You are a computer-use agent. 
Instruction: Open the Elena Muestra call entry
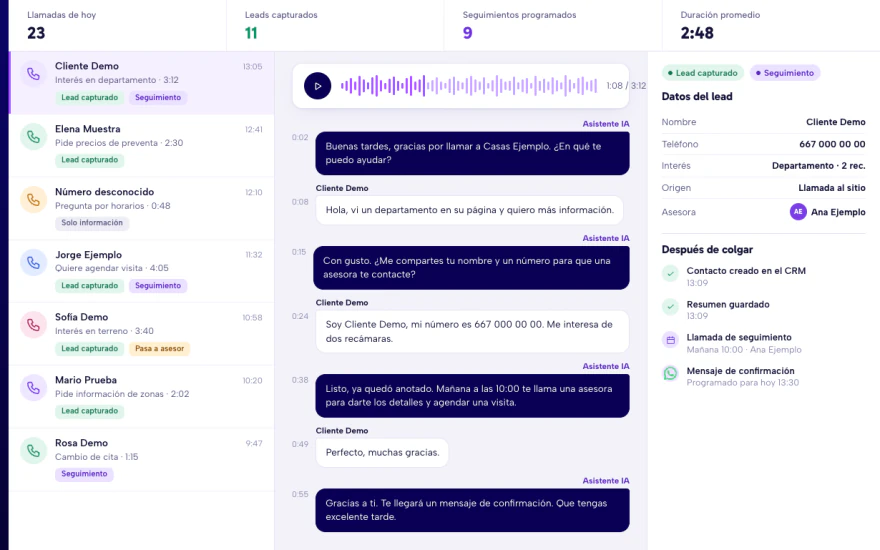(x=142, y=145)
